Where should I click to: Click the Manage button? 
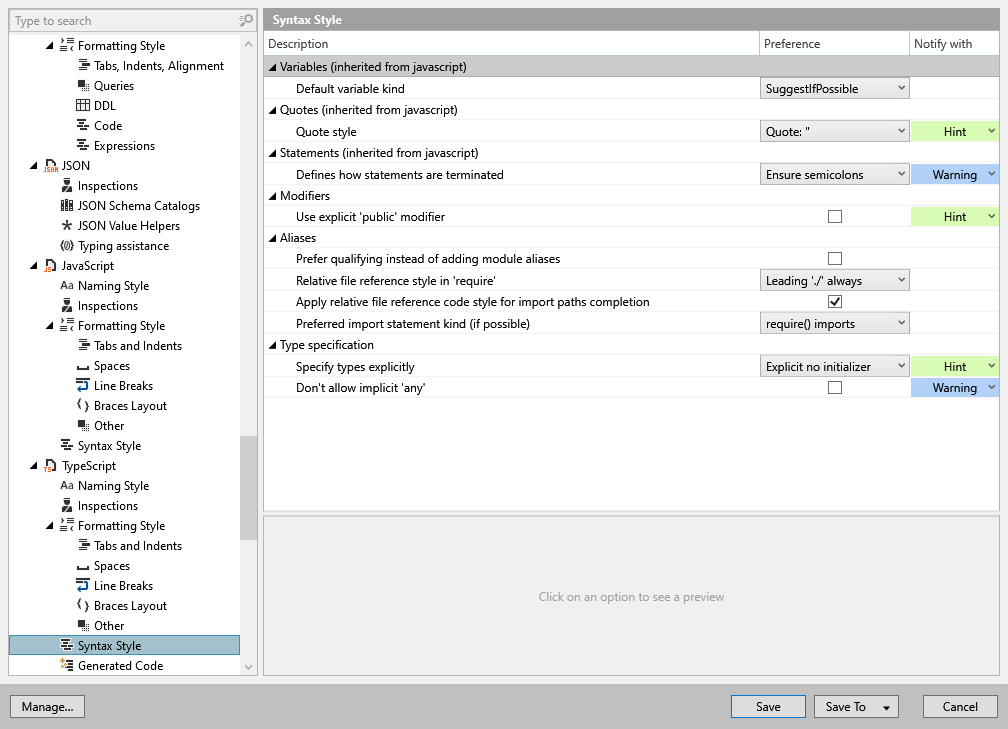click(x=47, y=706)
